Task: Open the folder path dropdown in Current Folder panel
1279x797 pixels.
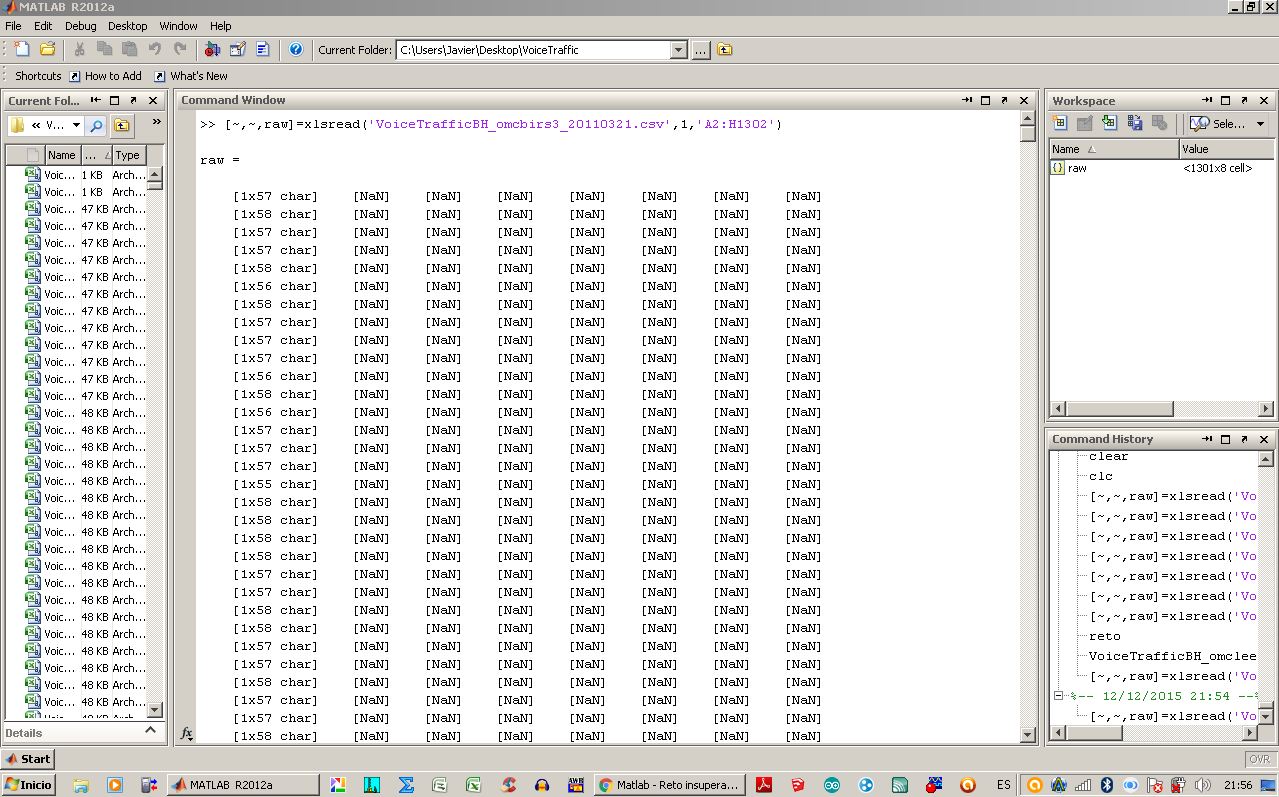Action: pos(74,125)
